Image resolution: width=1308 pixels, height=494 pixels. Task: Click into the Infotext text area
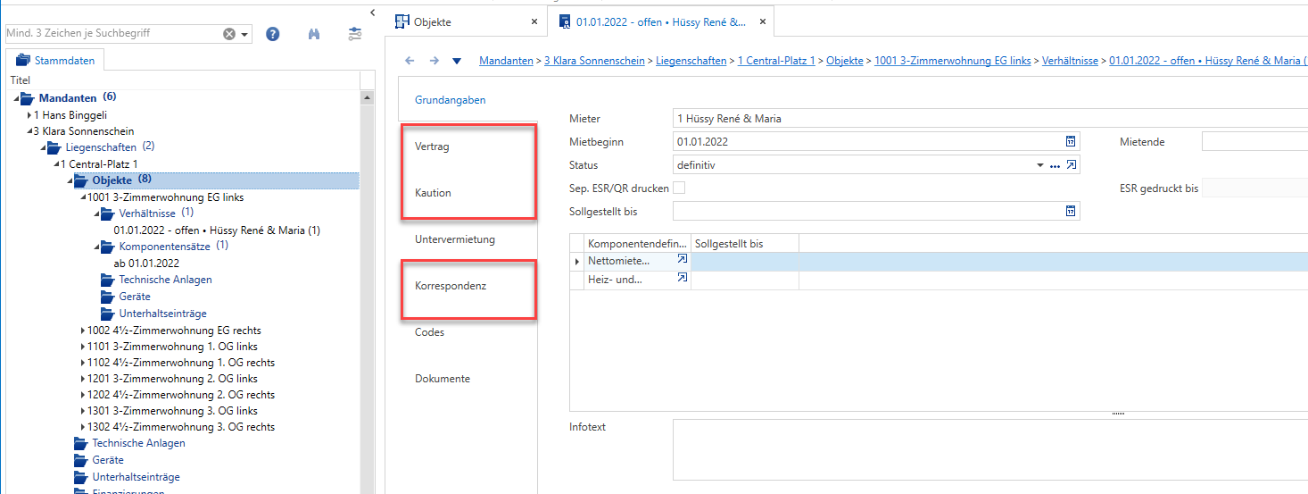click(x=990, y=449)
